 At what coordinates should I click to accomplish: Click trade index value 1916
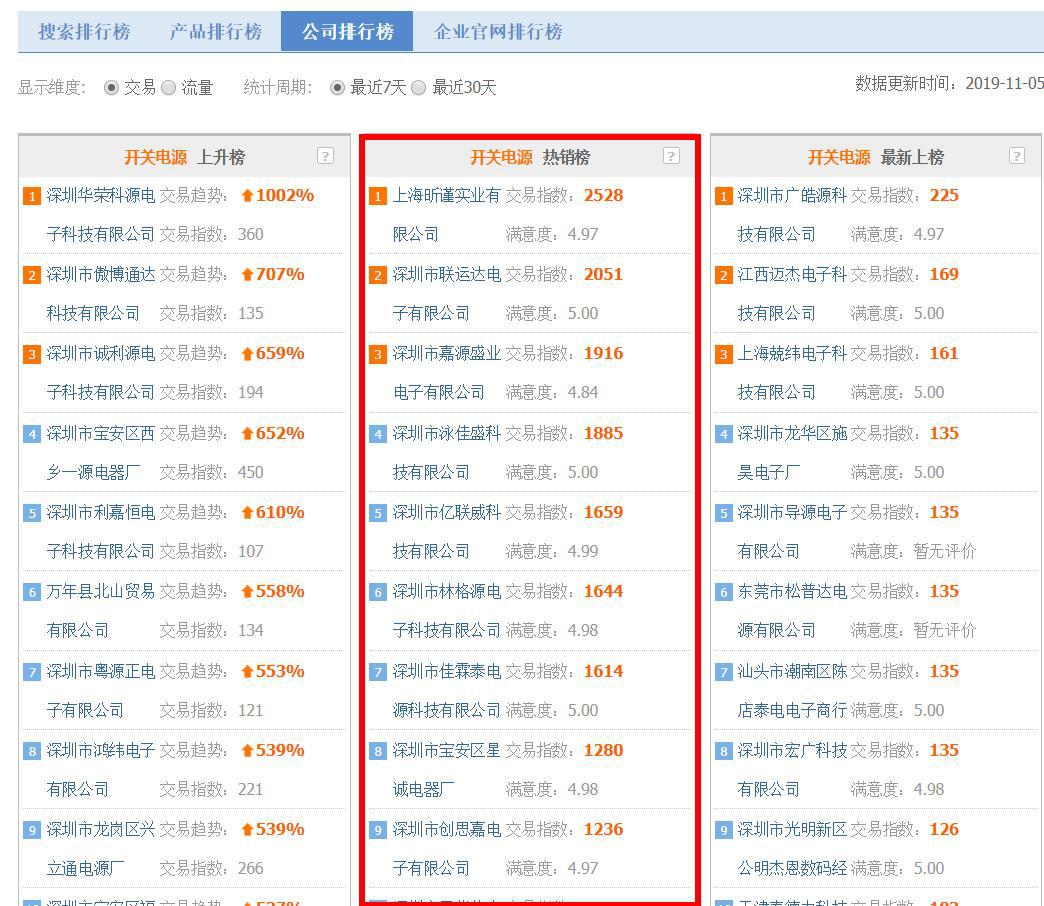click(603, 353)
